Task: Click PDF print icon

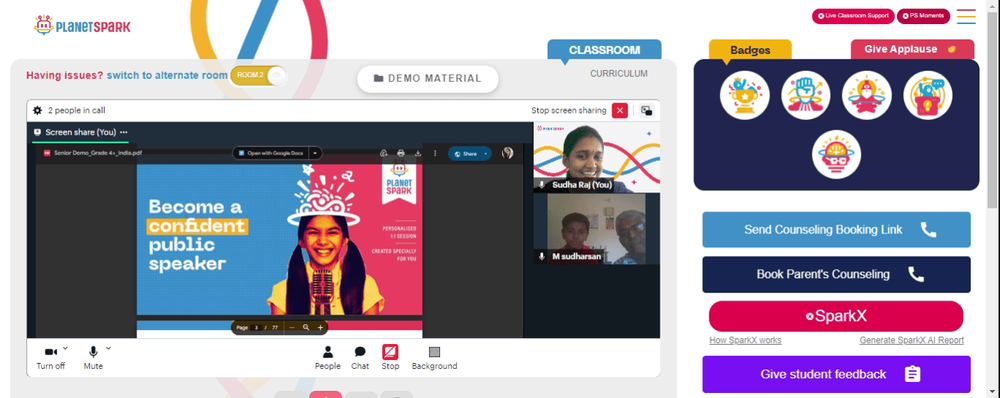Action: coord(401,153)
